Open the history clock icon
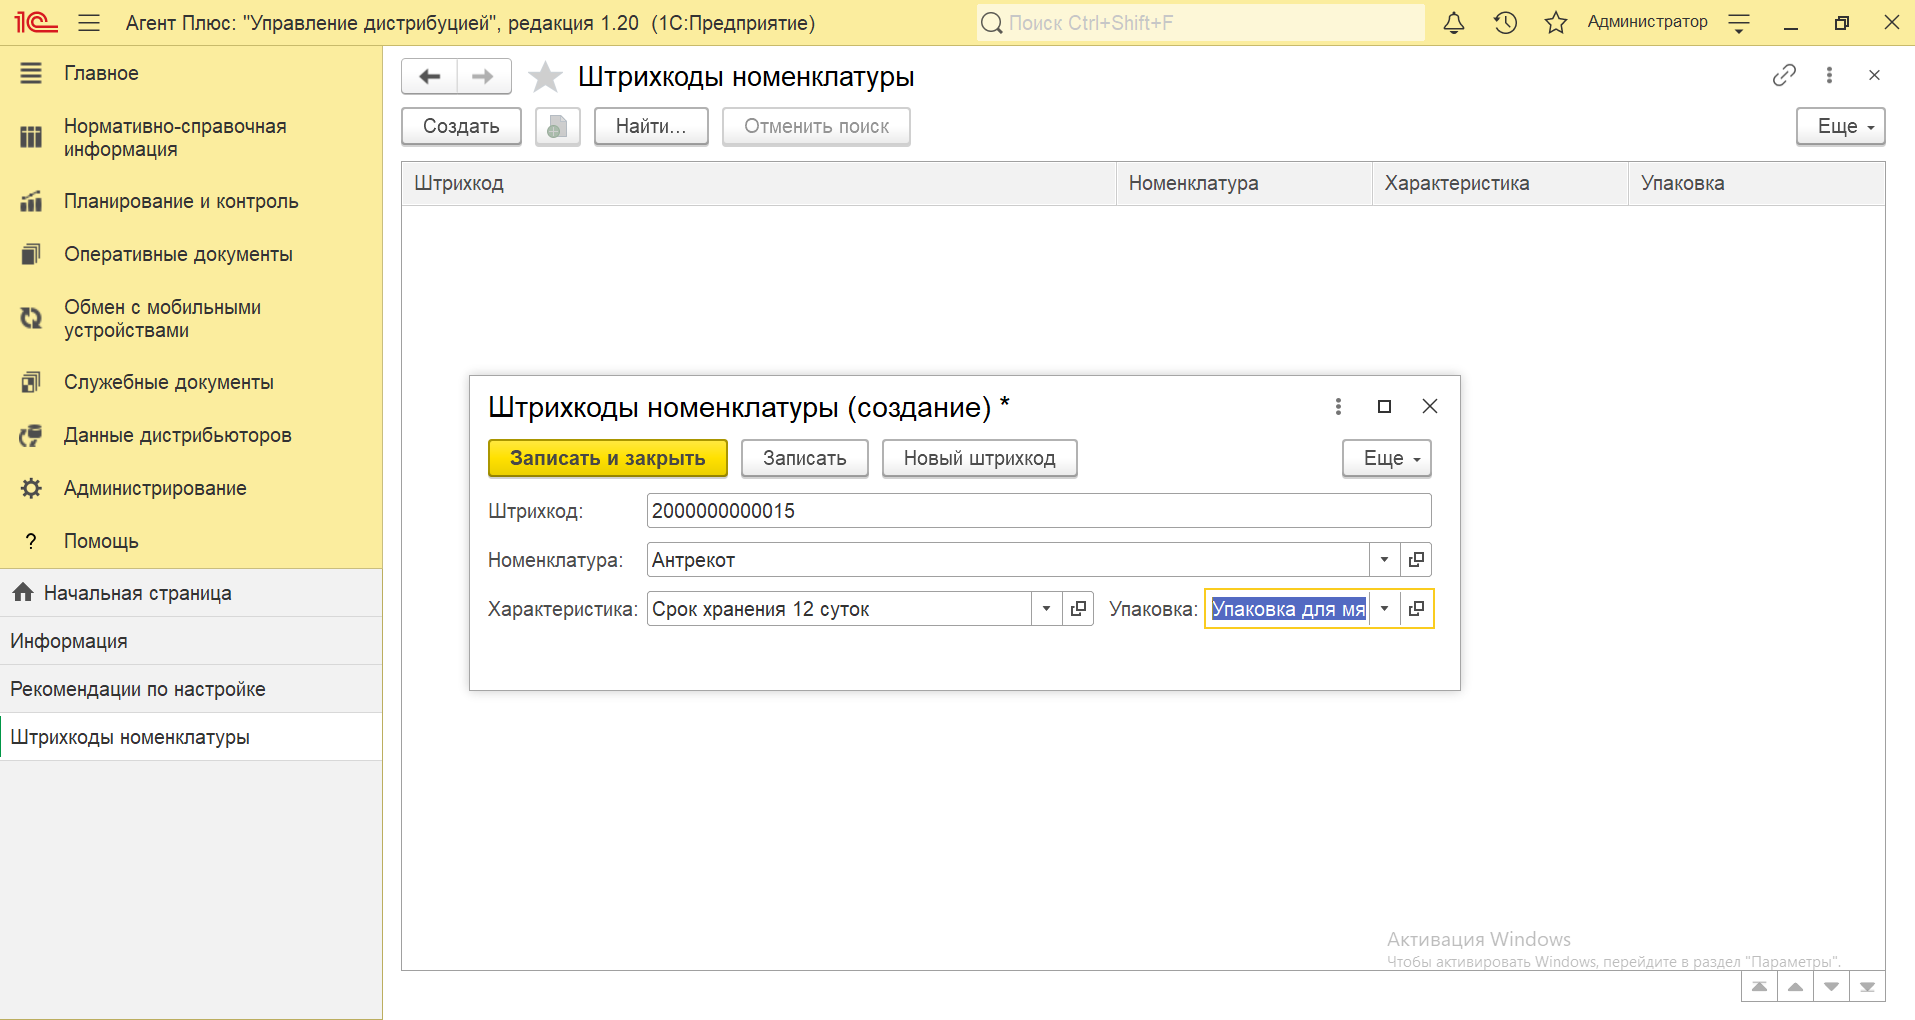Image resolution: width=1915 pixels, height=1020 pixels. (x=1505, y=23)
